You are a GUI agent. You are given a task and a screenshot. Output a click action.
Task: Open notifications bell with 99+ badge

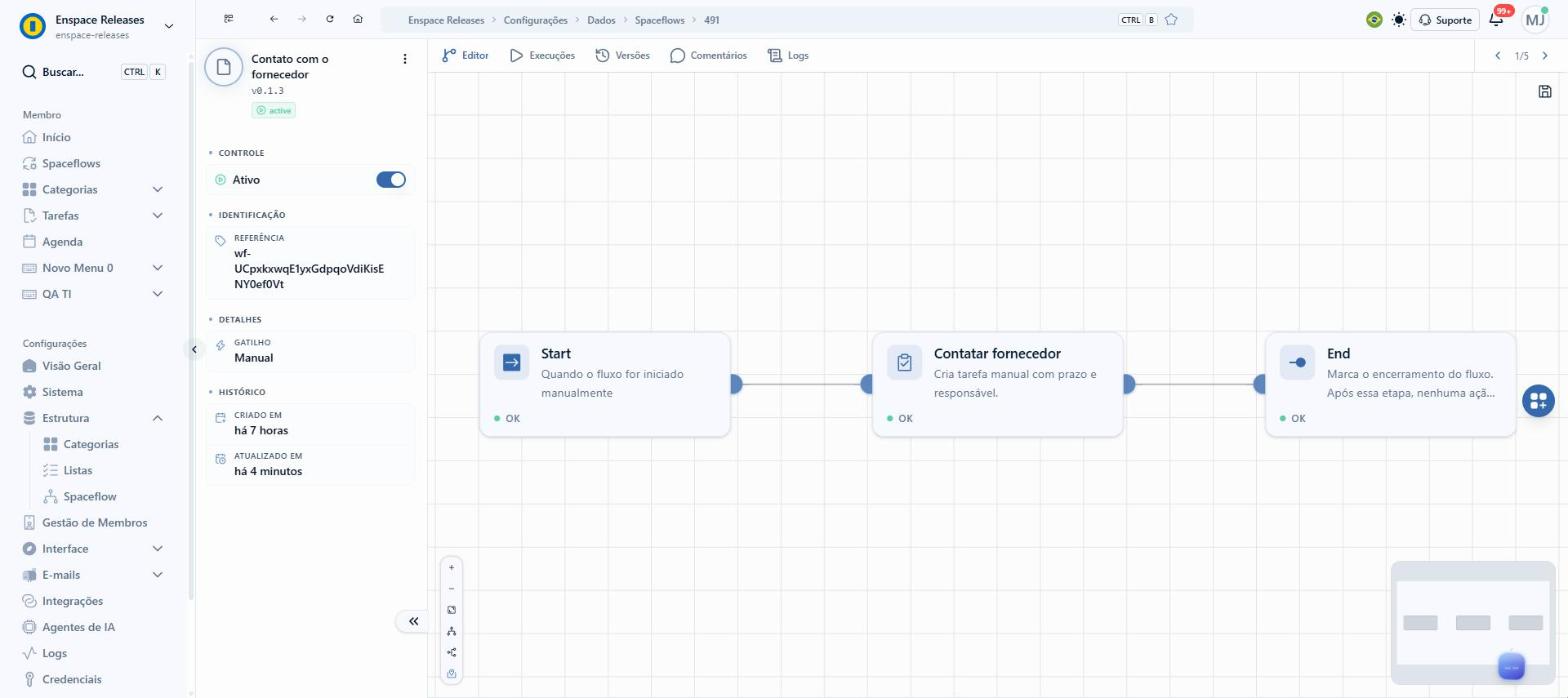(x=1496, y=20)
